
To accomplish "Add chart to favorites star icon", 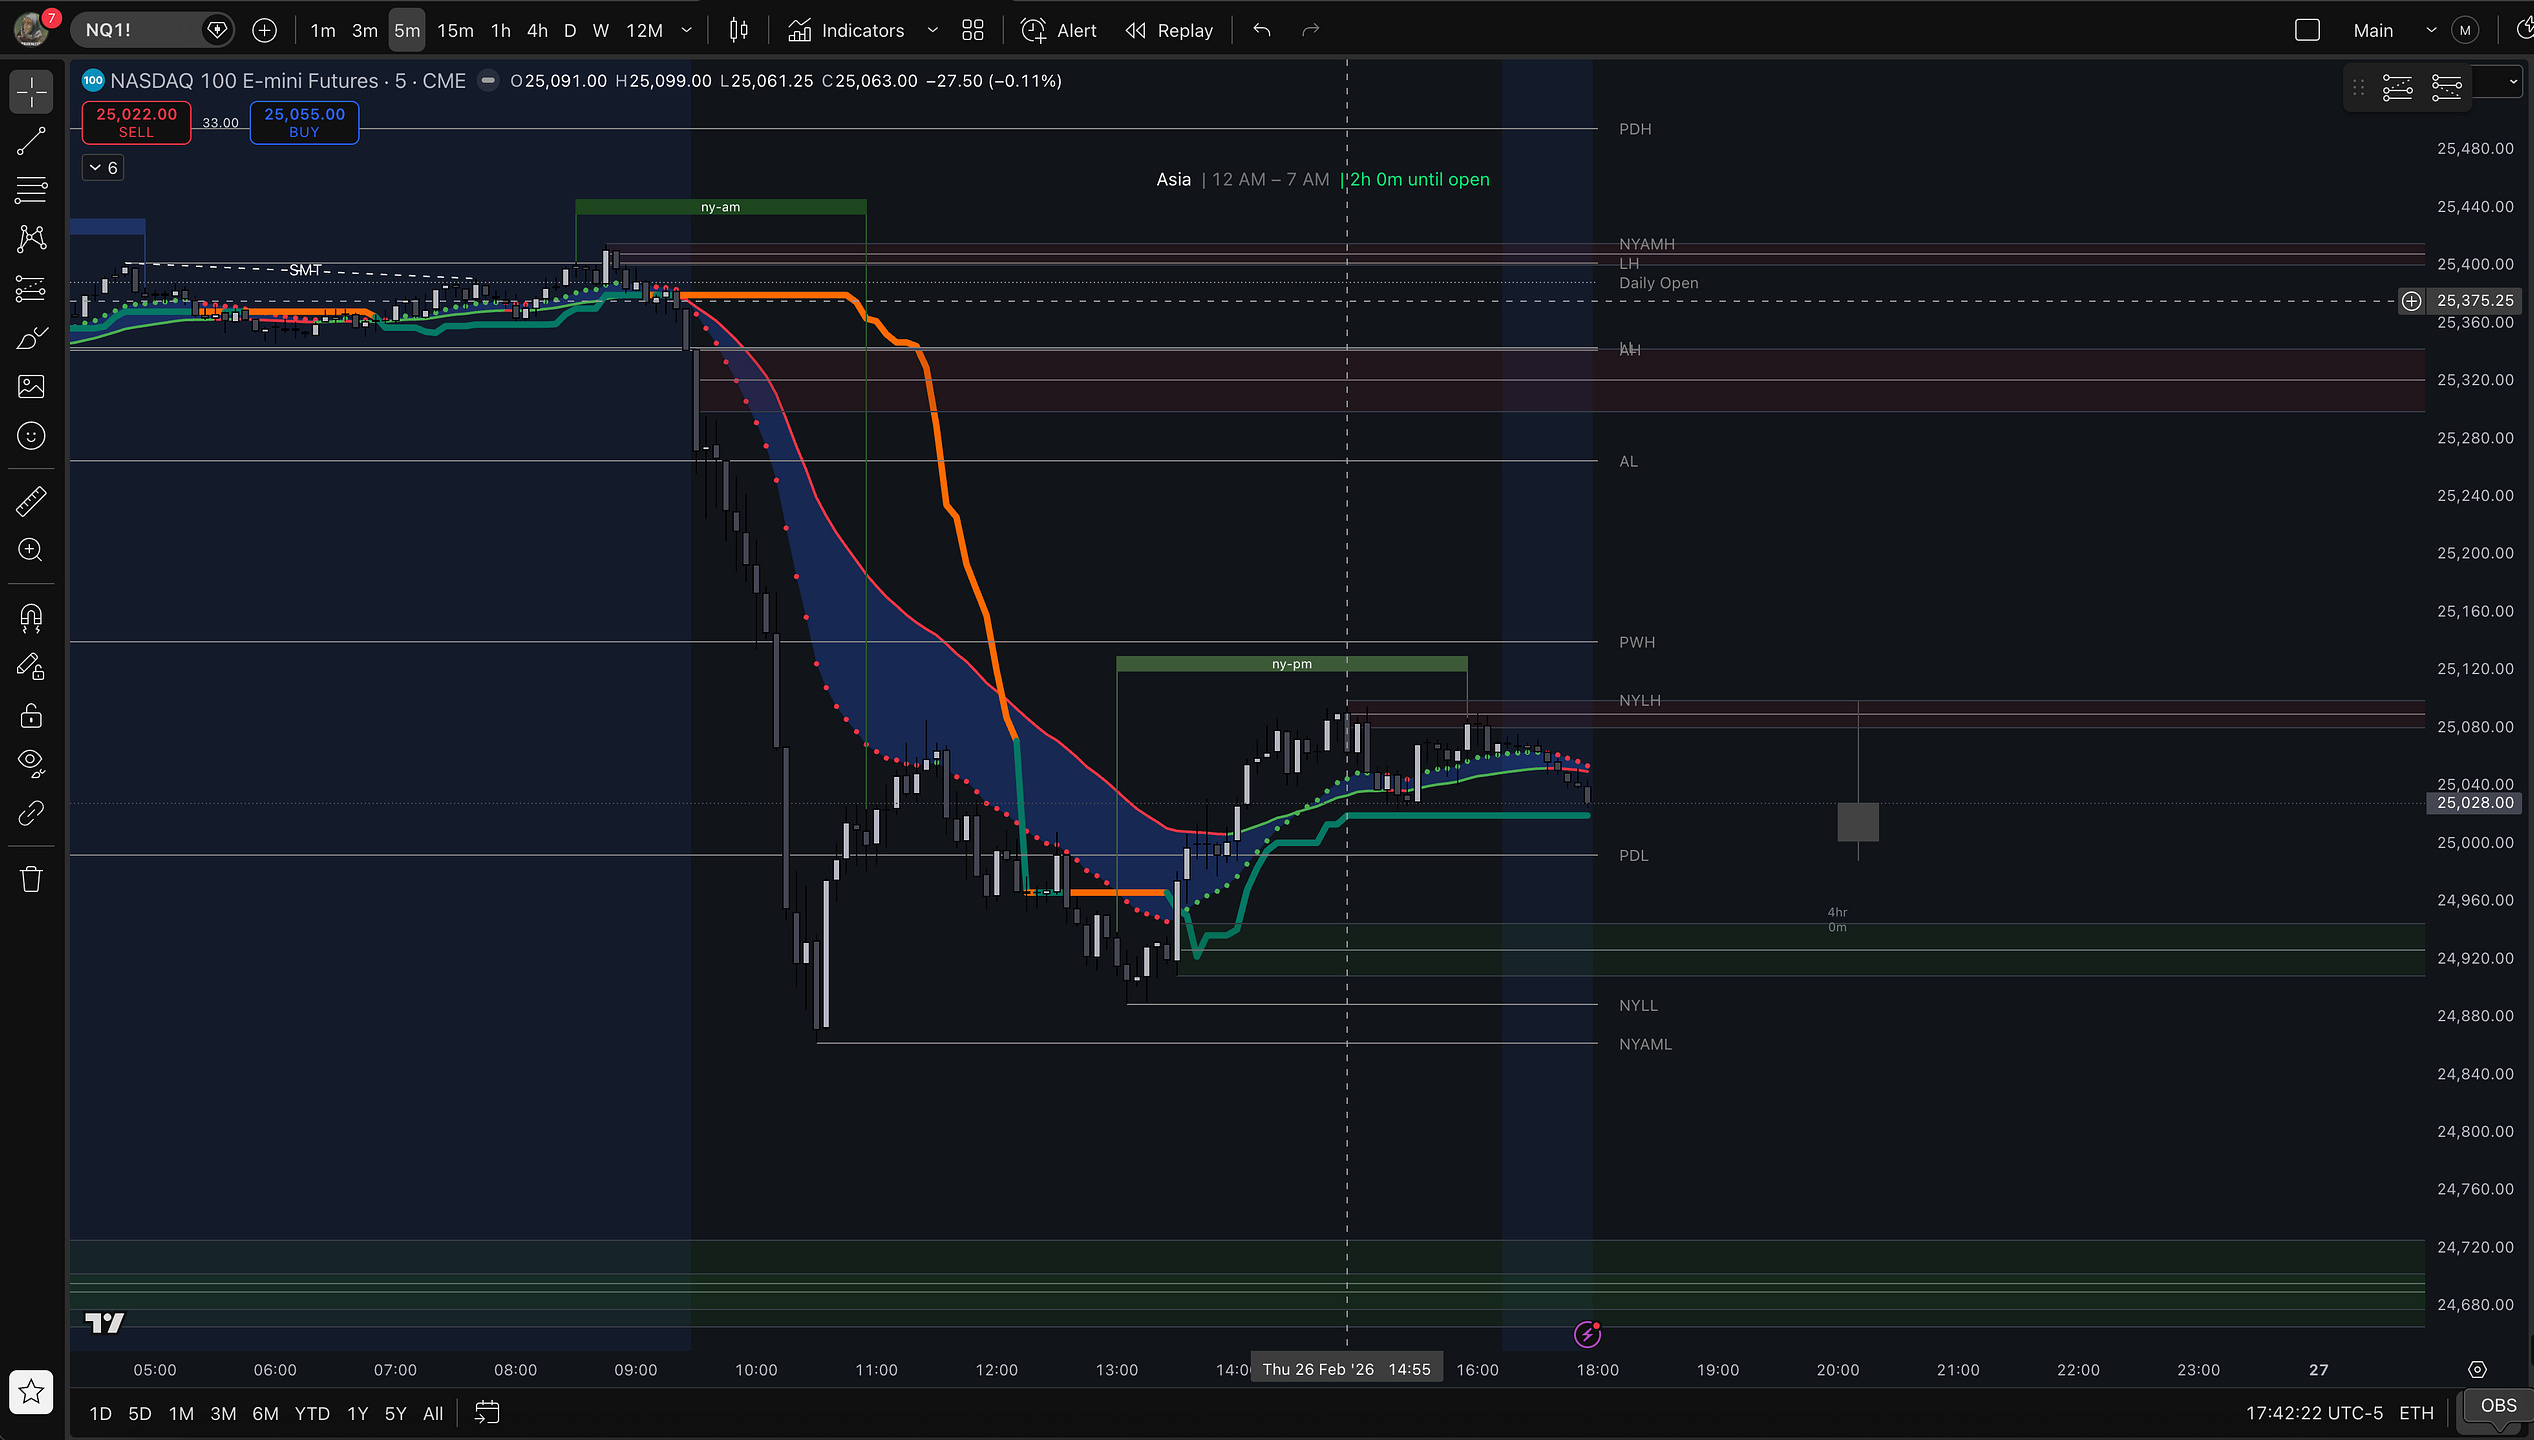I will (x=31, y=1391).
